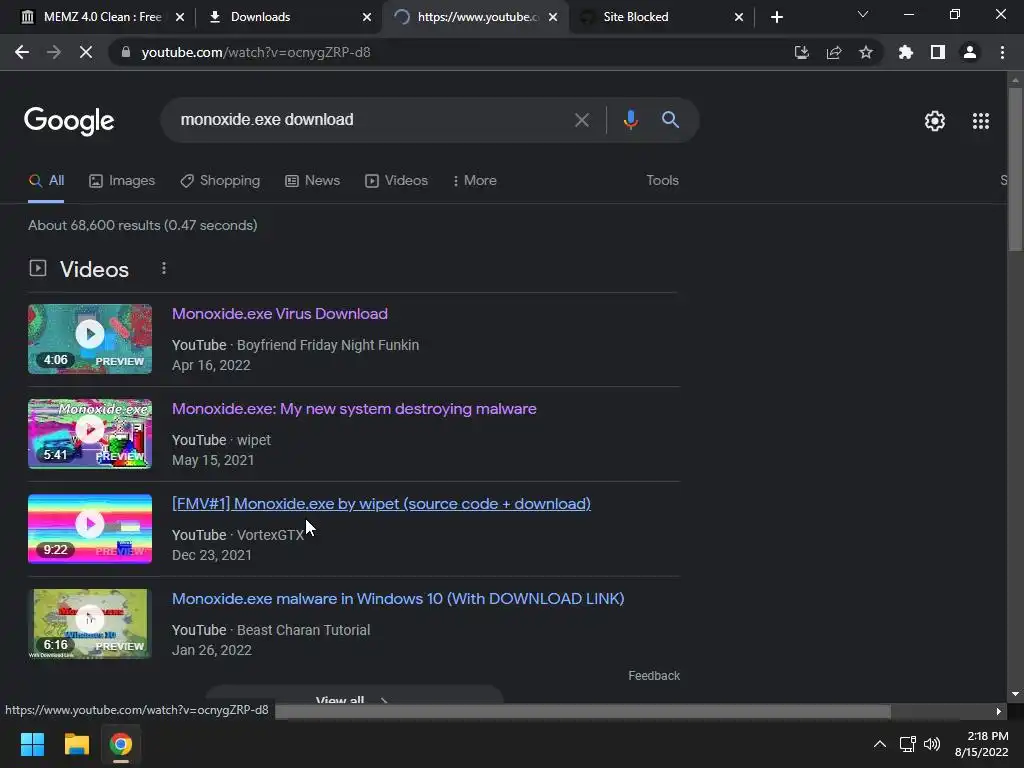The height and width of the screenshot is (768, 1024).
Task: Open the Google apps grid
Action: pos(980,121)
